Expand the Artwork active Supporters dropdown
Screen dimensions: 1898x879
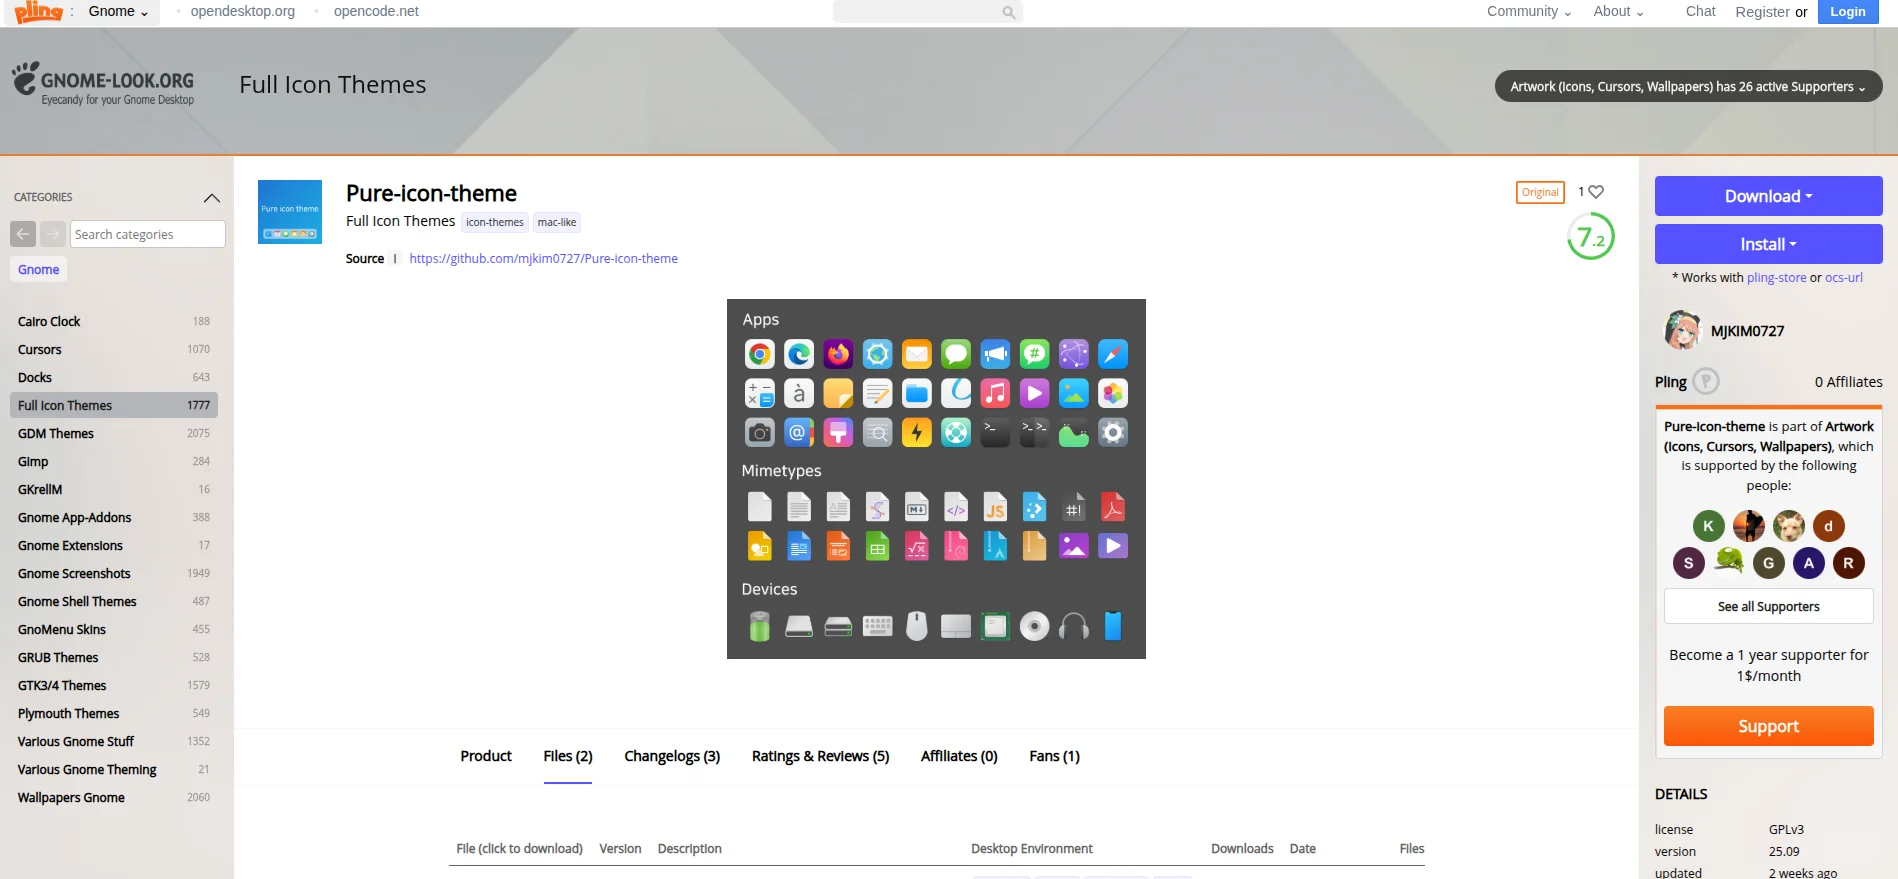tap(1688, 87)
